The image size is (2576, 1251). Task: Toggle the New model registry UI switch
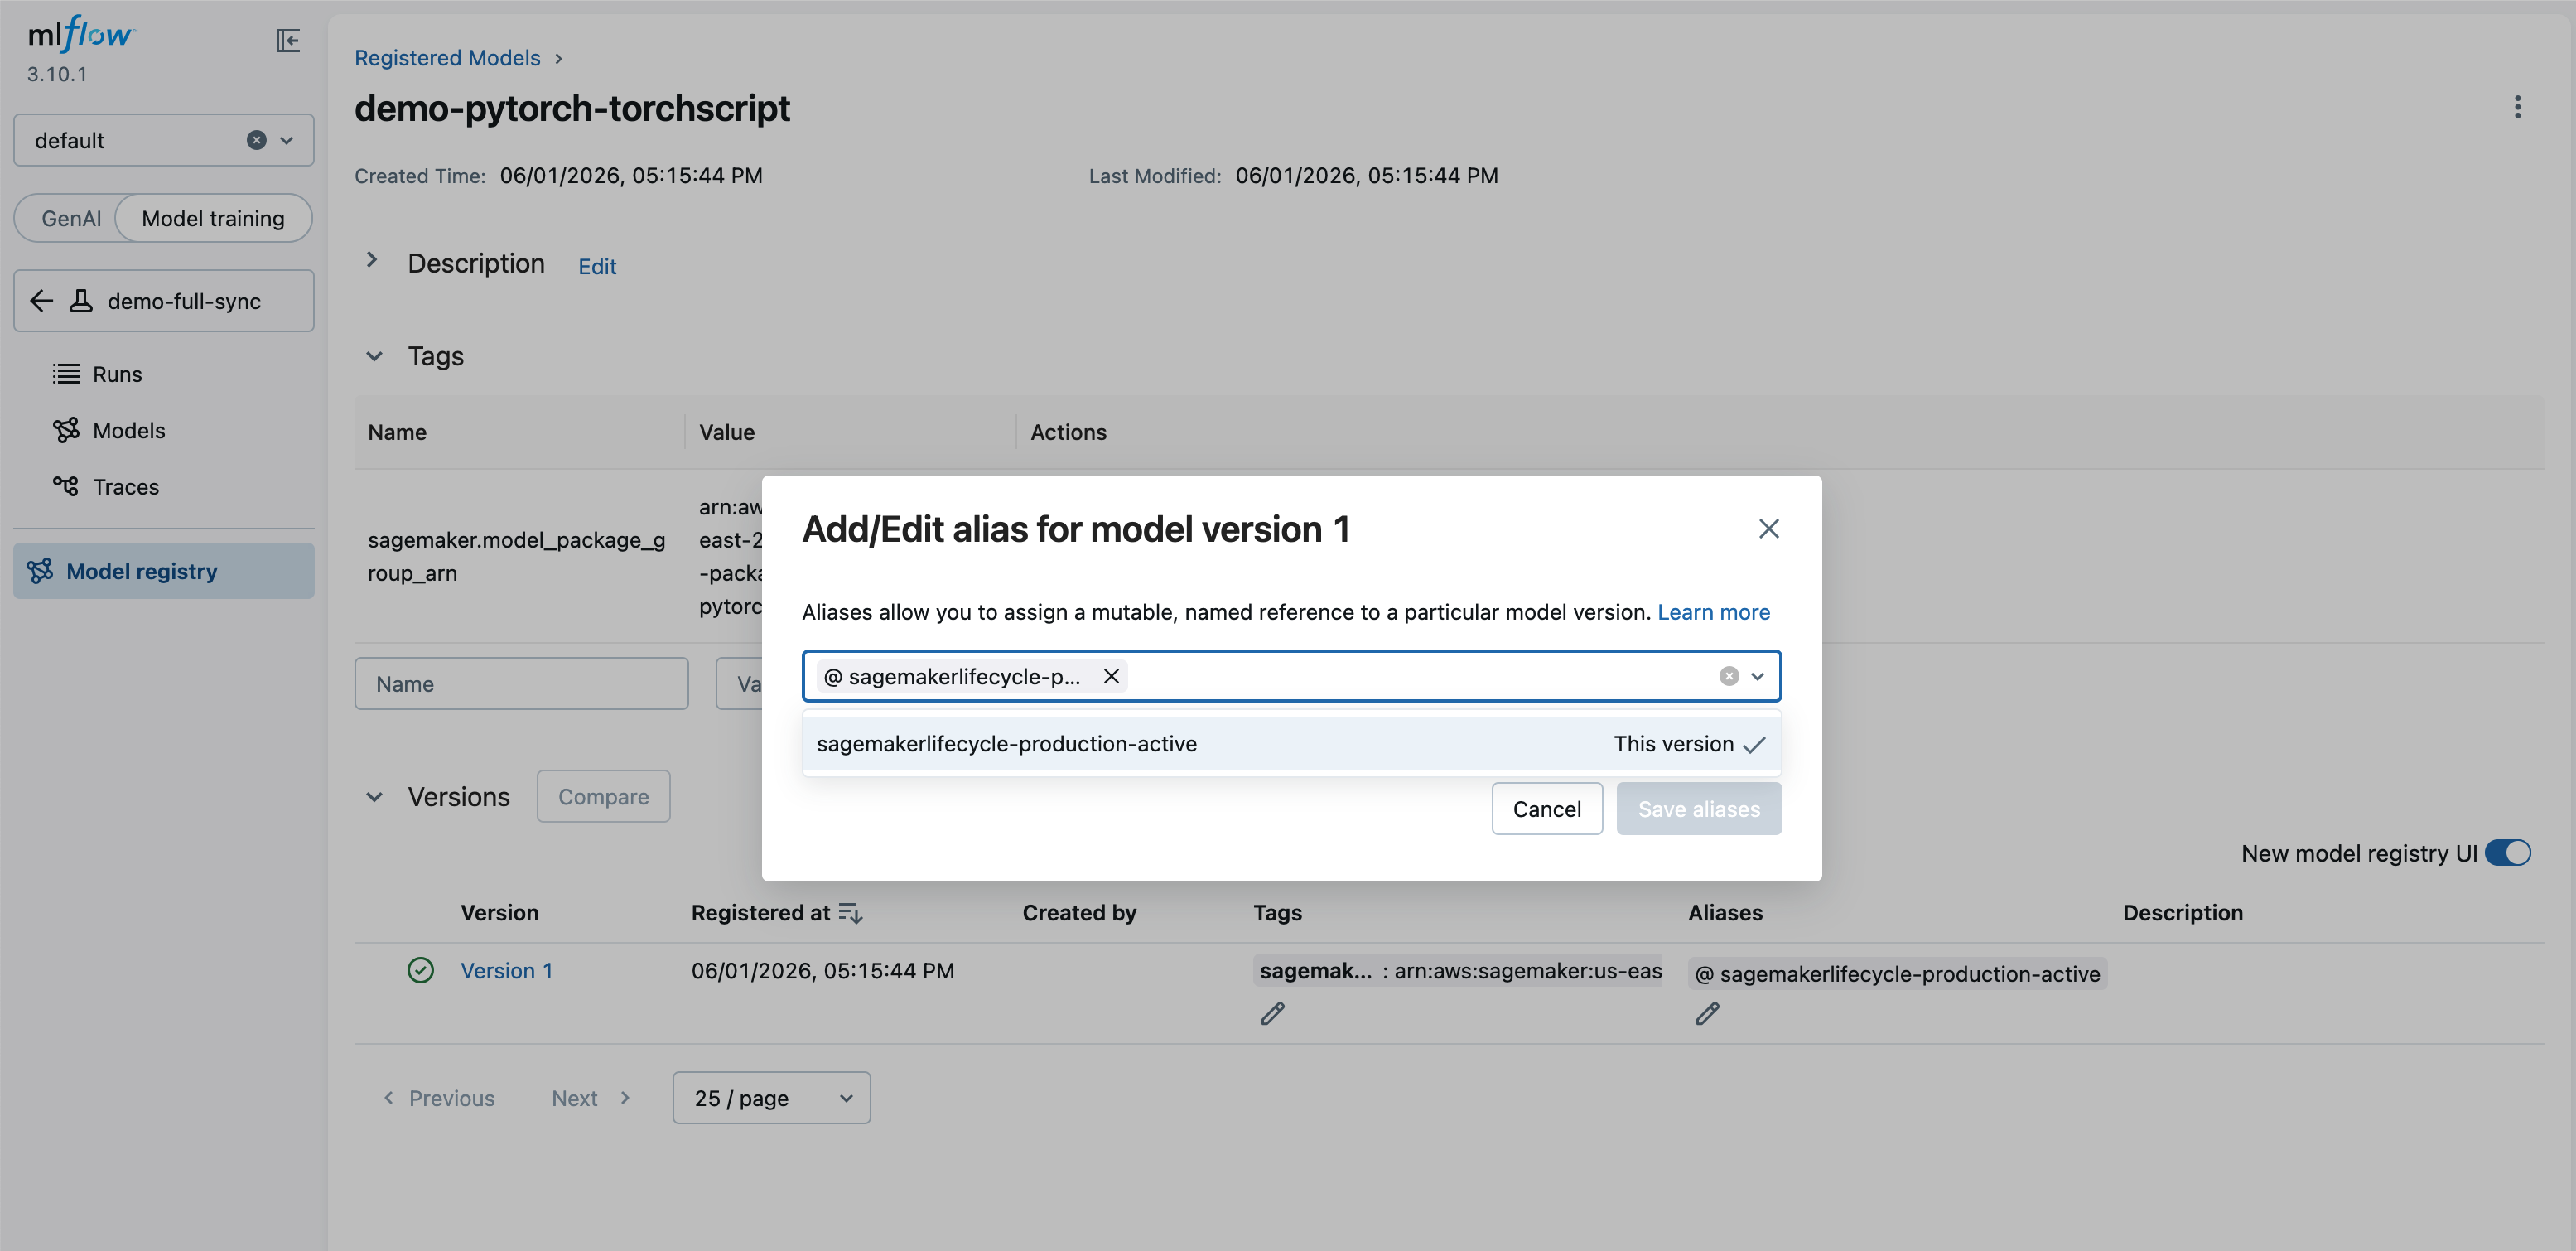coord(2508,853)
